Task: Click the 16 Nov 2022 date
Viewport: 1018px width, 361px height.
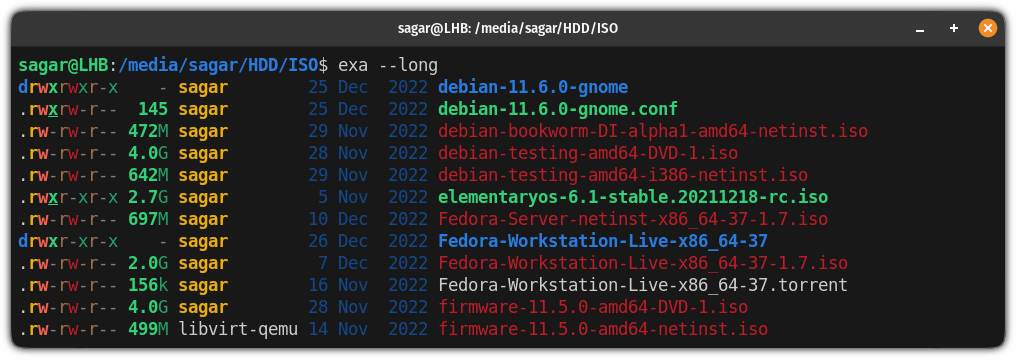Action: [368, 285]
